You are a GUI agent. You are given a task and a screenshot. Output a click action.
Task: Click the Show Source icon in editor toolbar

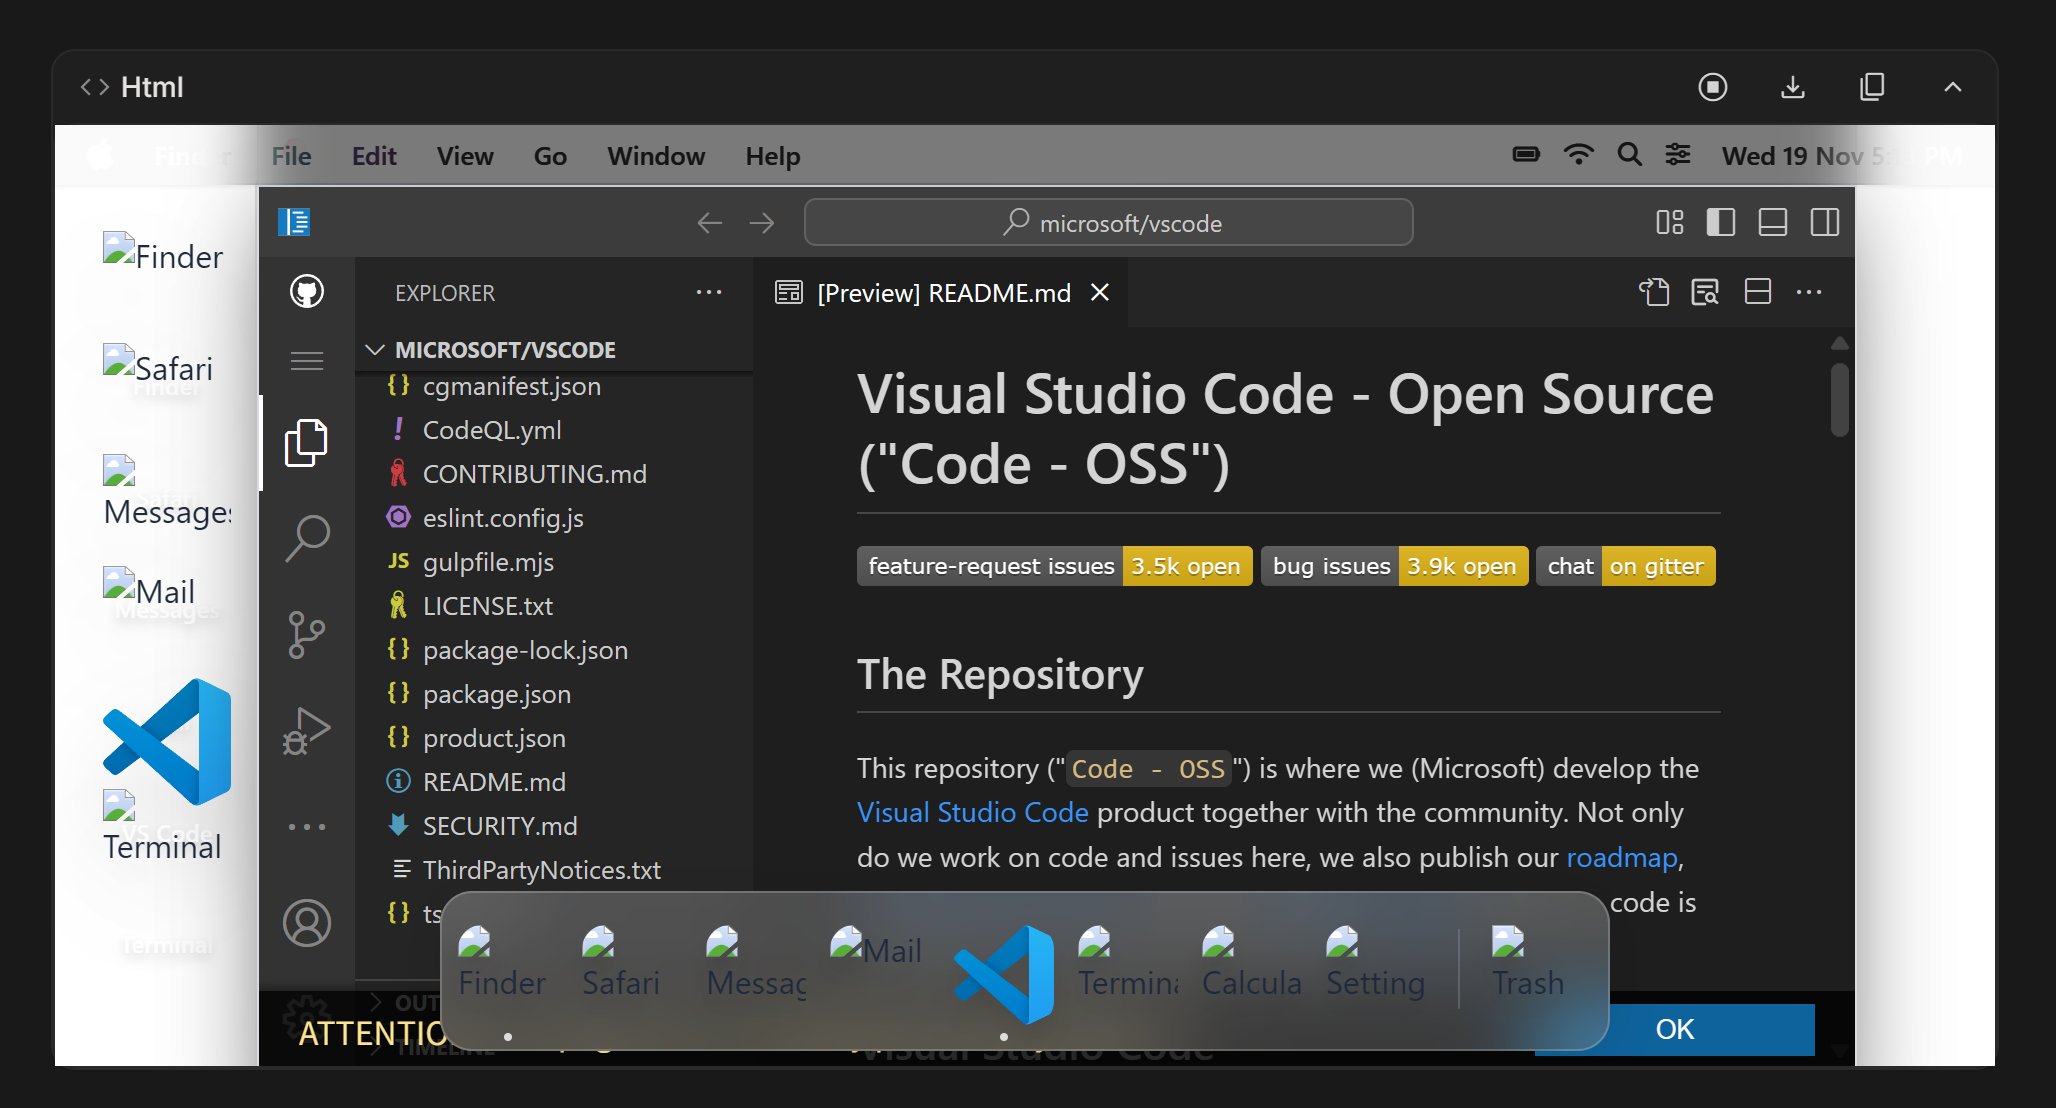[x=1654, y=292]
